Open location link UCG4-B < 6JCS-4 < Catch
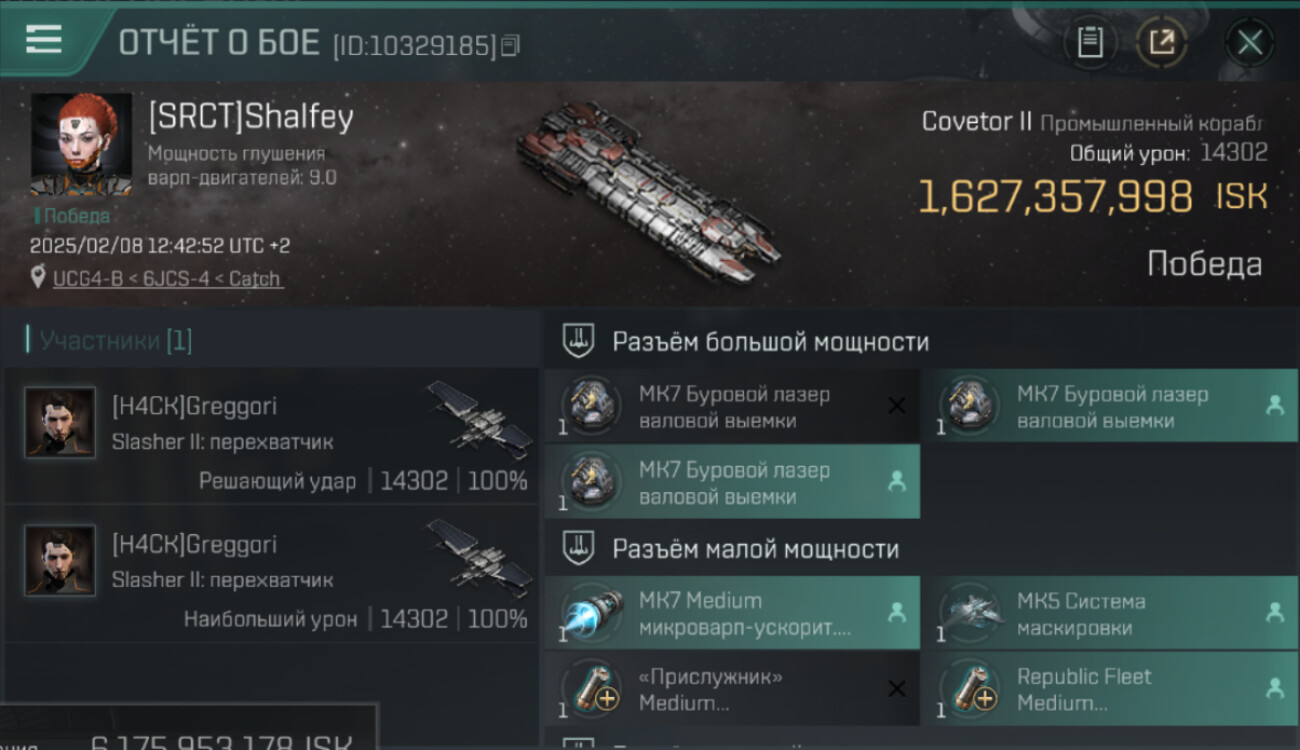 tap(168, 279)
